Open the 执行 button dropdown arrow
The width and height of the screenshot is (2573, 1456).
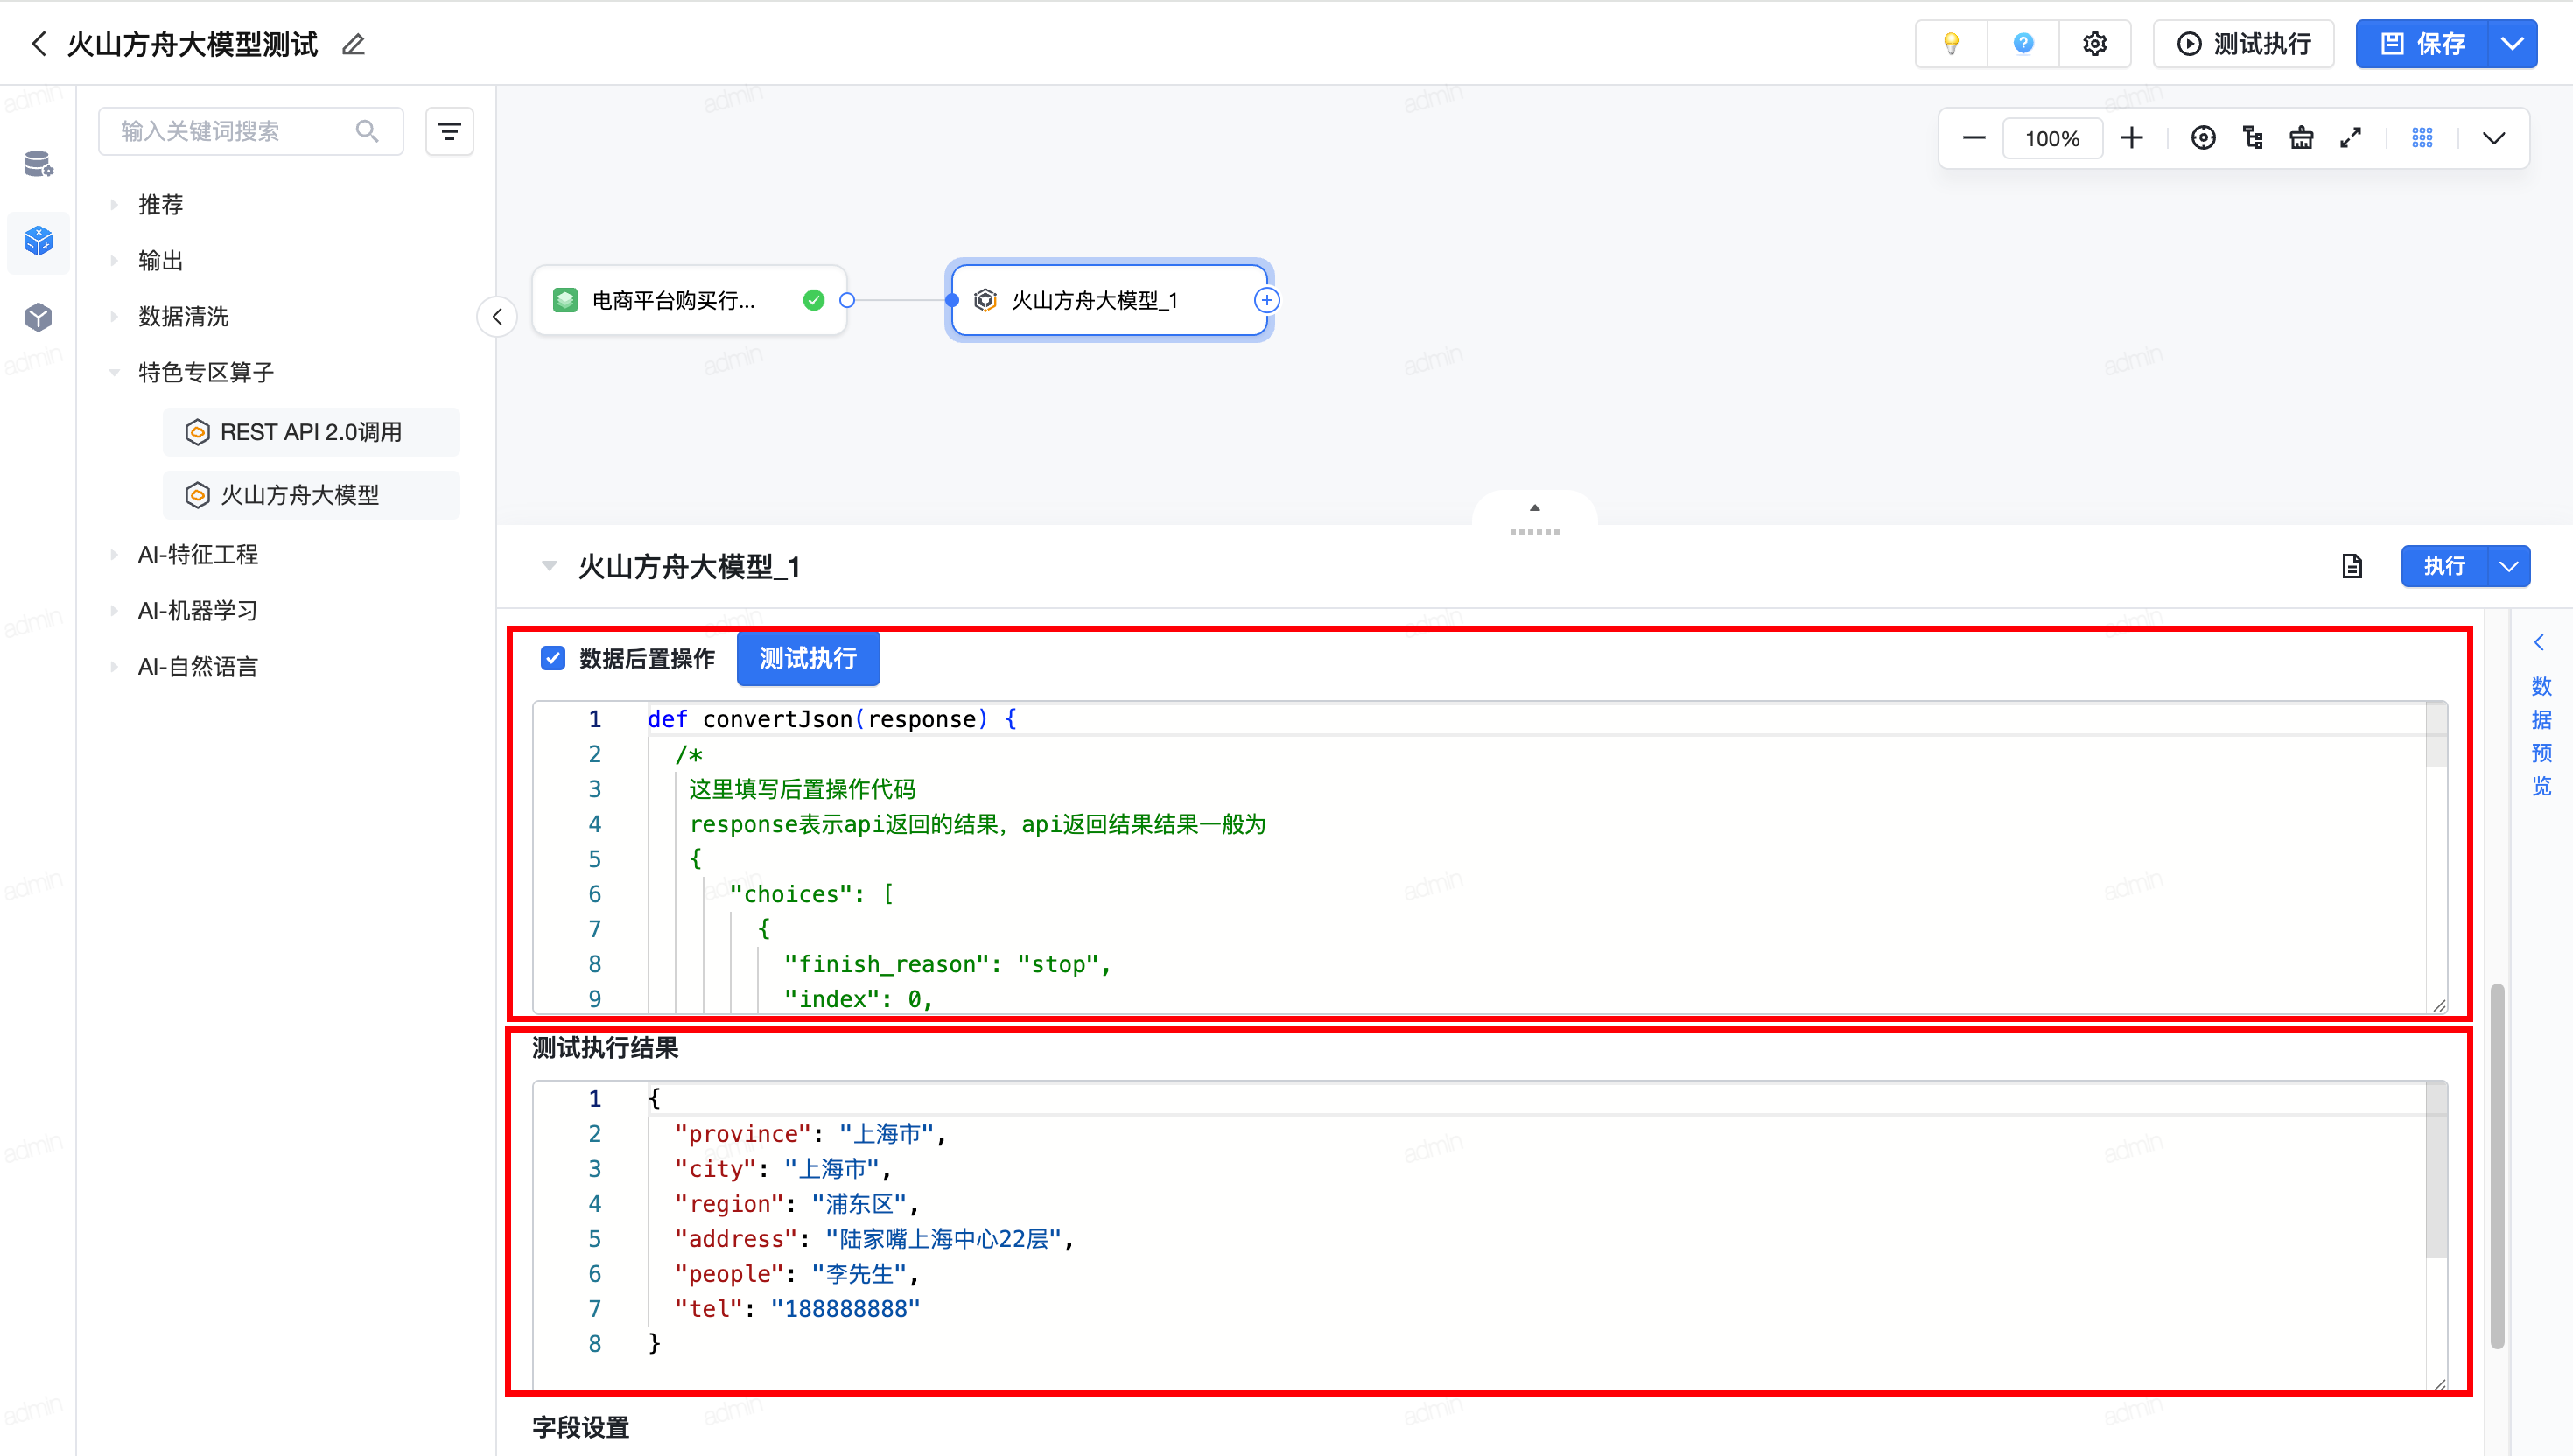(2508, 567)
